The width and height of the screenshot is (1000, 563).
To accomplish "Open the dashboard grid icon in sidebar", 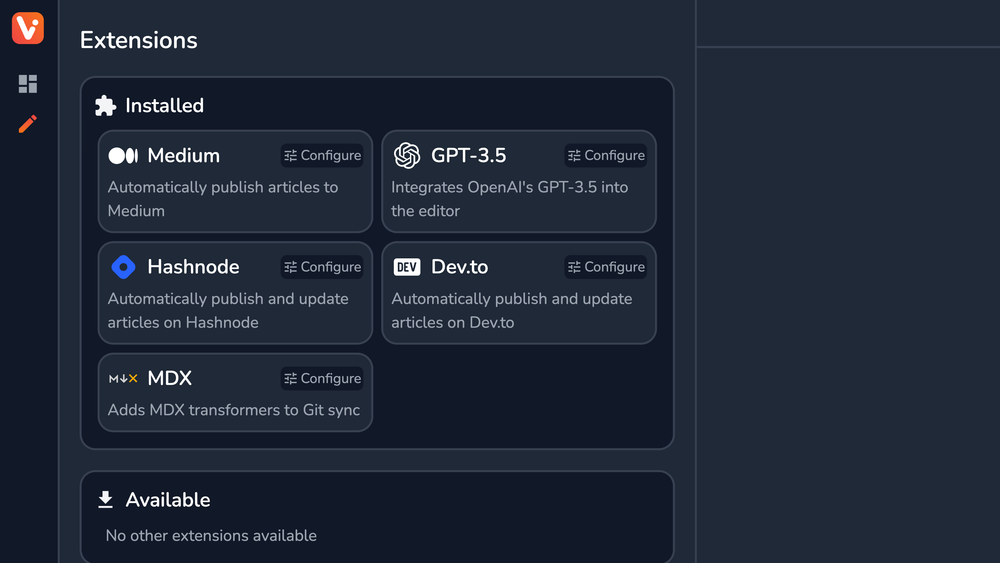I will (27, 84).
